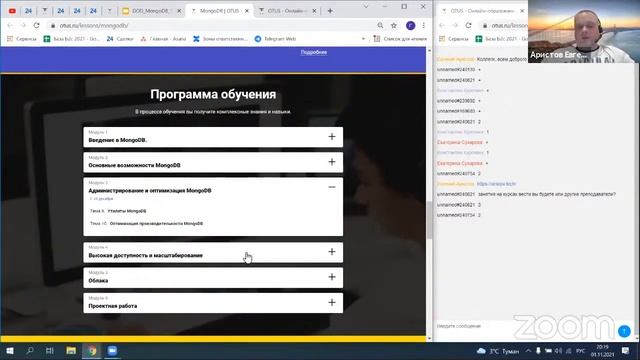Image resolution: width=640 pixels, height=360 pixels.
Task: Click the Подробнее link in the blue banner
Action: pyautogui.click(x=314, y=52)
